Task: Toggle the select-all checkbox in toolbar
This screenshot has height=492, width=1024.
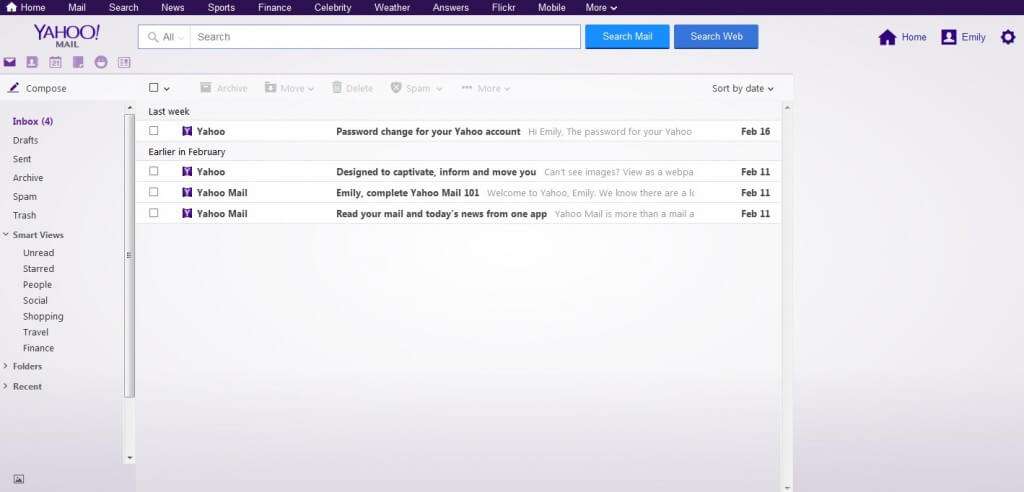Action: pos(154,88)
